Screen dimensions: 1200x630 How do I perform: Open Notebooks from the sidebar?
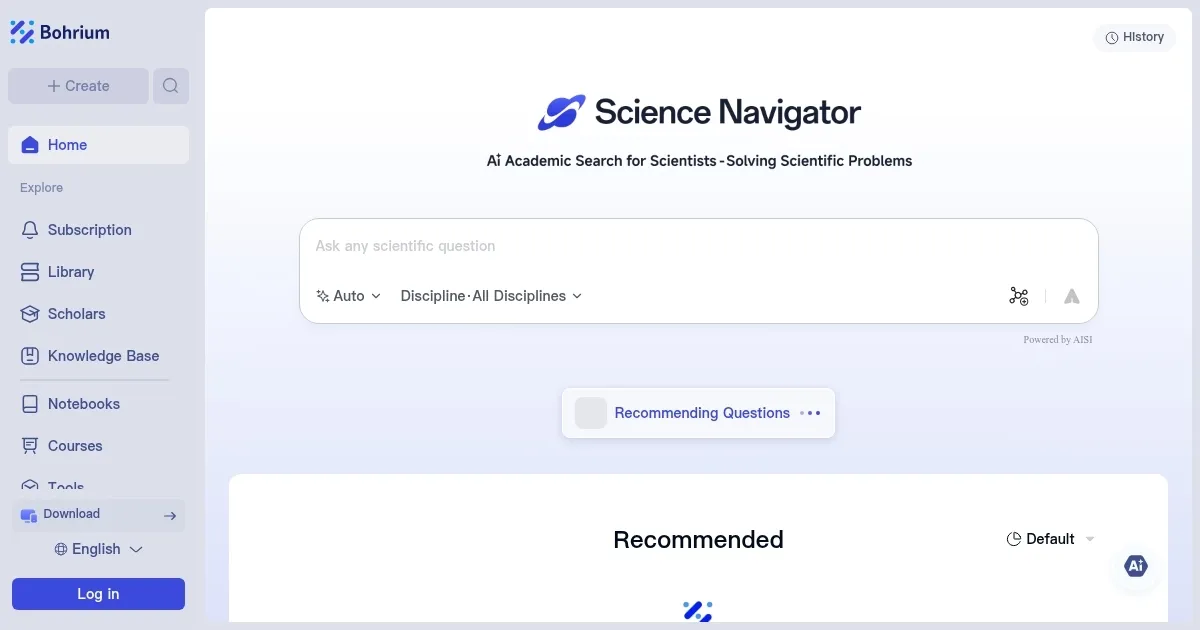coord(83,404)
